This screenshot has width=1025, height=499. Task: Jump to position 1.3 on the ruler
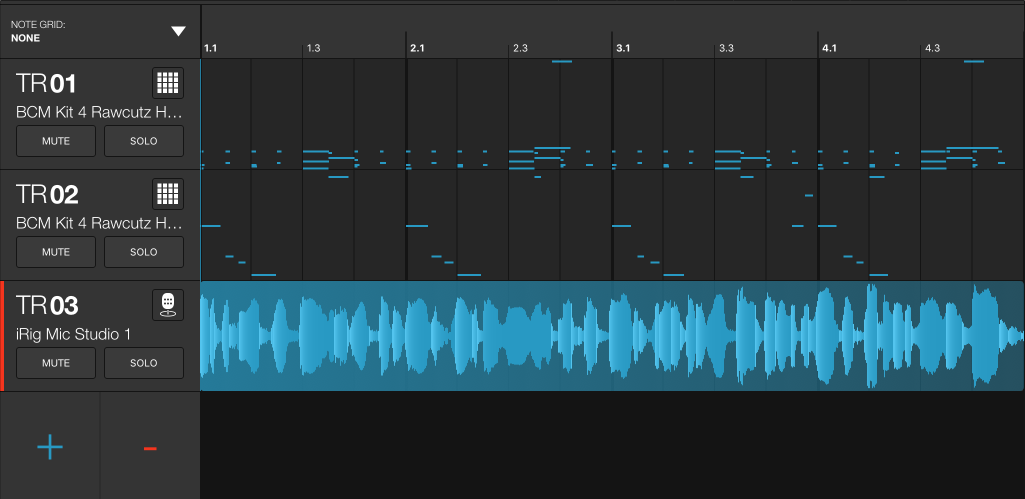[314, 48]
